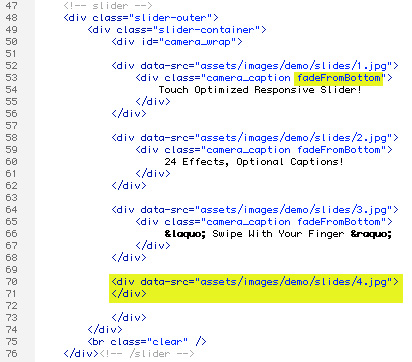
Task: Click the highlighted fadeFromBottom class on line 53
Action: 339,78
